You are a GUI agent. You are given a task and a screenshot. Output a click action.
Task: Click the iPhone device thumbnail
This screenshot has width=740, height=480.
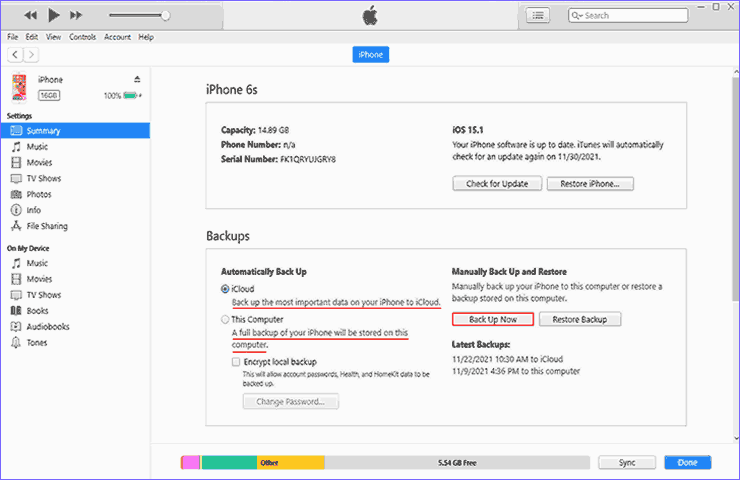[x=19, y=87]
